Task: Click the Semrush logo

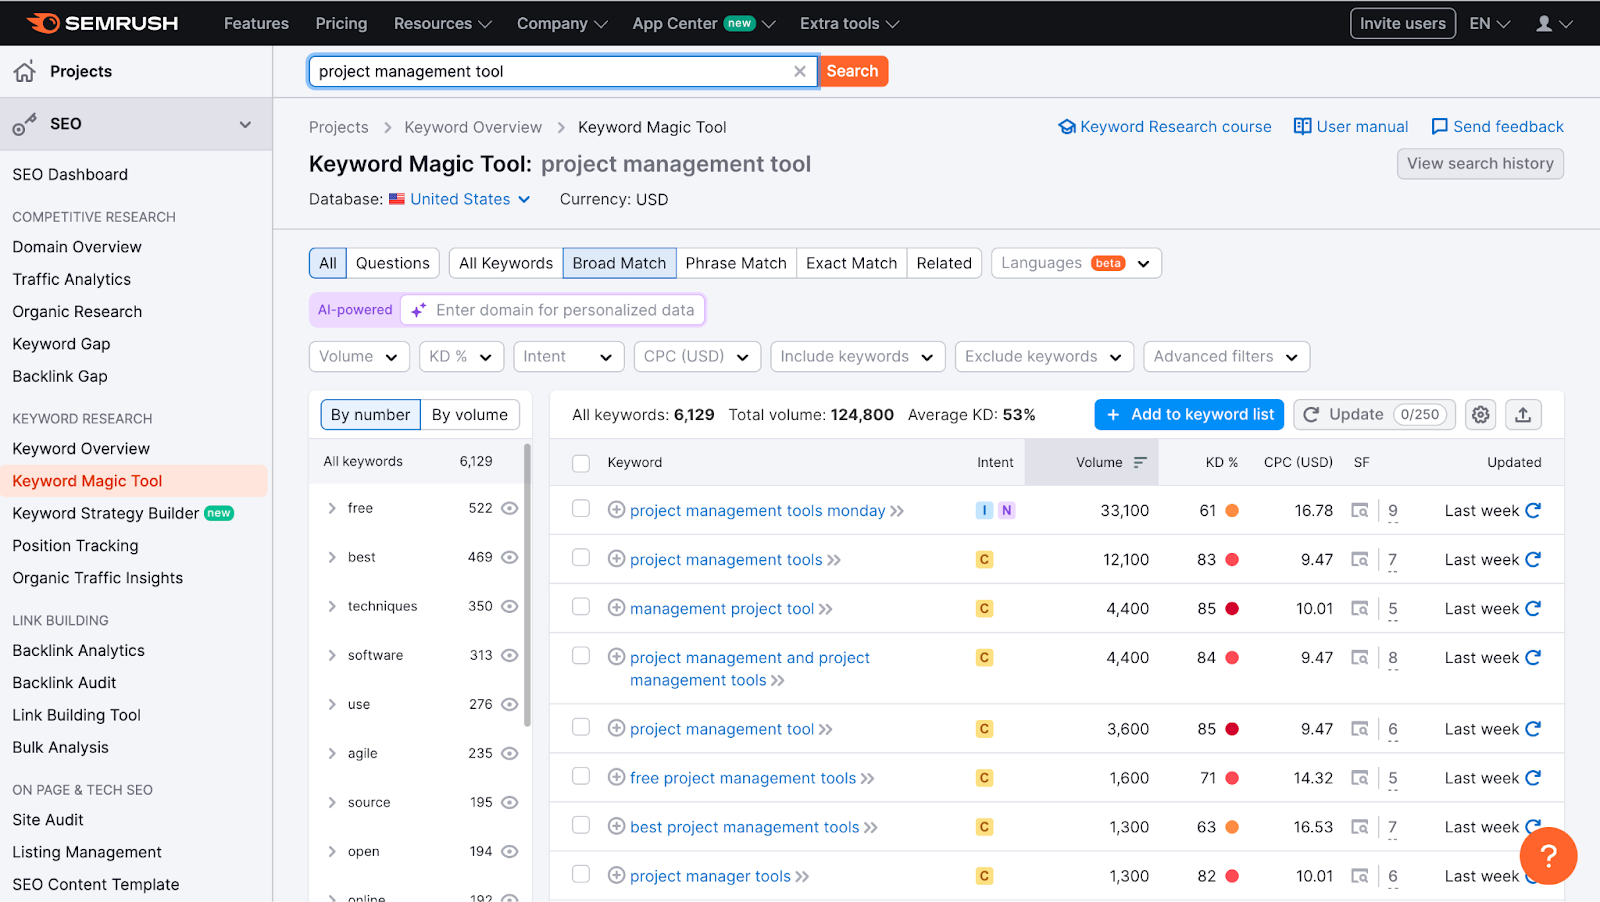Action: tap(101, 22)
